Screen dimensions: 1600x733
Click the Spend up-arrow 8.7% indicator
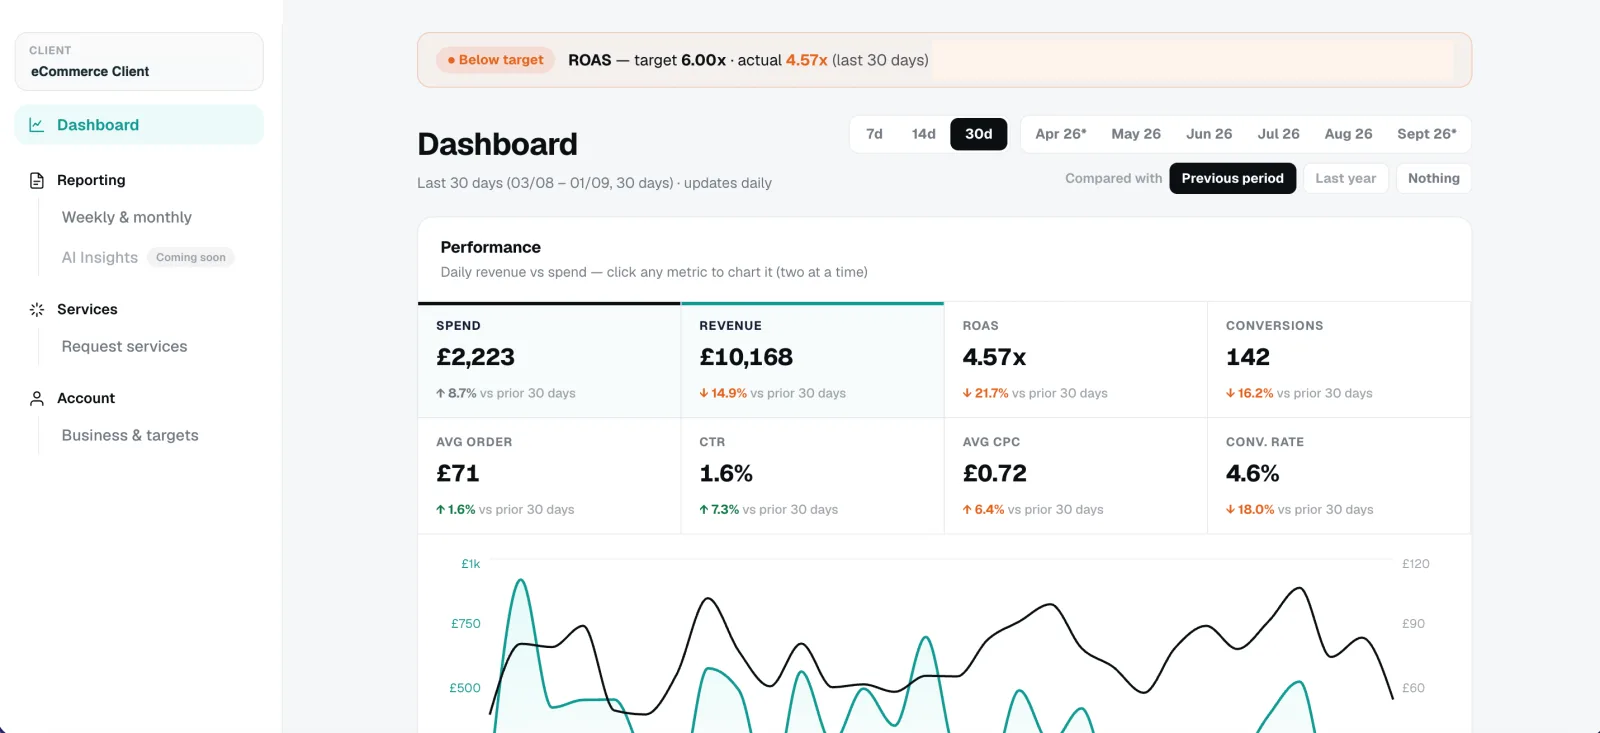click(456, 393)
